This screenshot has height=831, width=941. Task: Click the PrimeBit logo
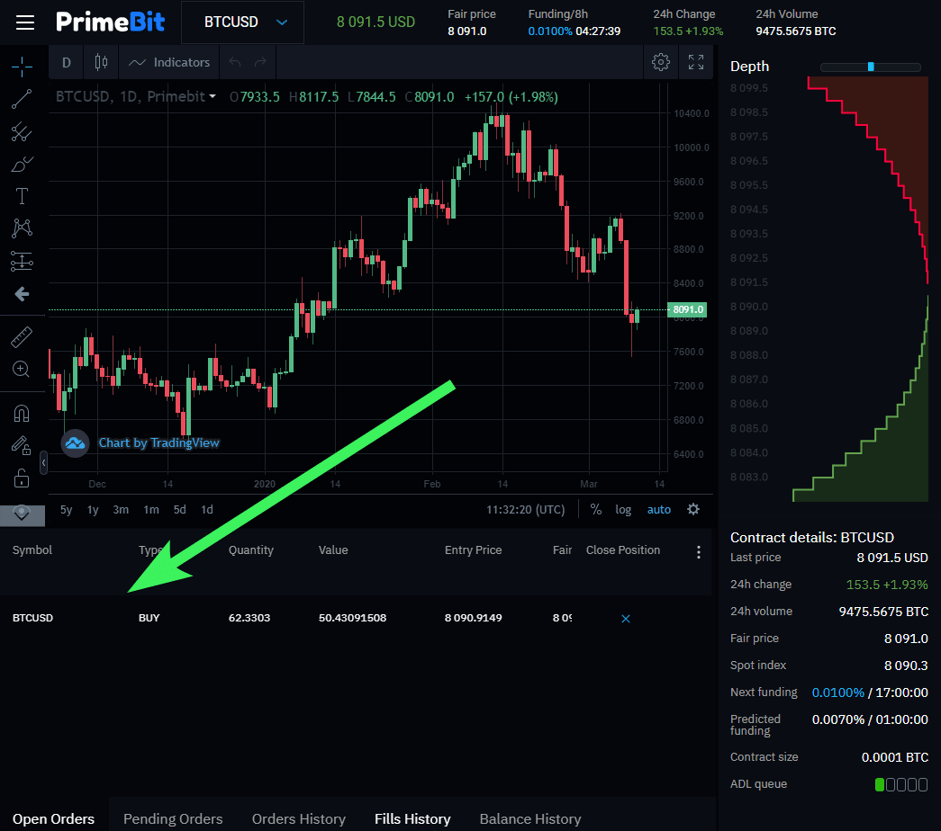coord(110,22)
